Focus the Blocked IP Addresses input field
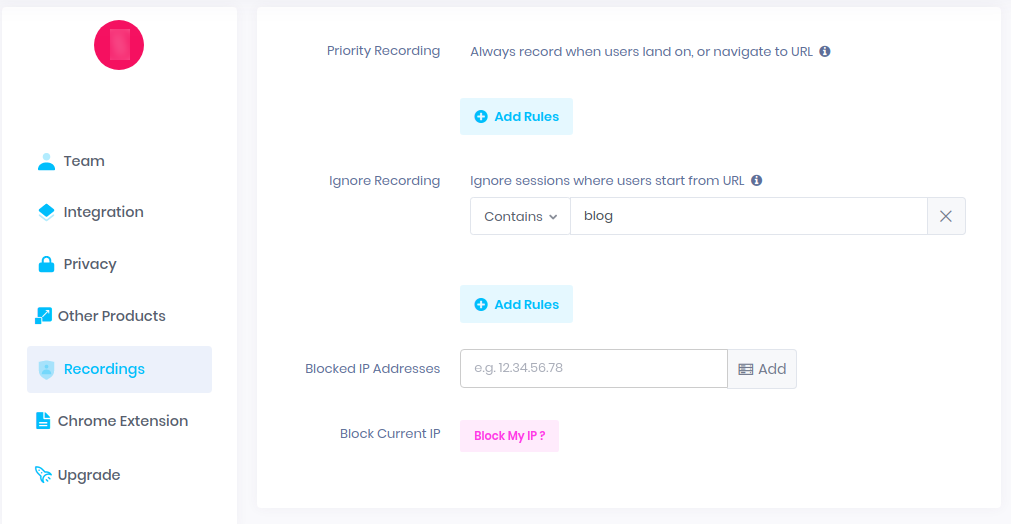This screenshot has height=524, width=1011. point(594,369)
